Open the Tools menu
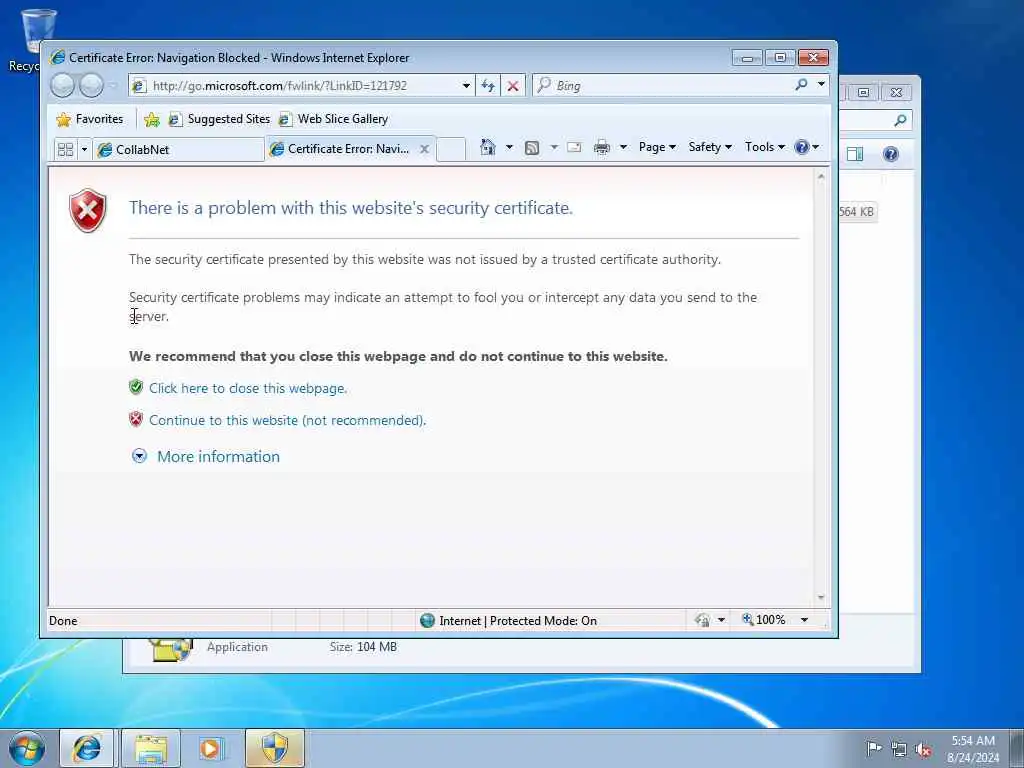 [765, 147]
